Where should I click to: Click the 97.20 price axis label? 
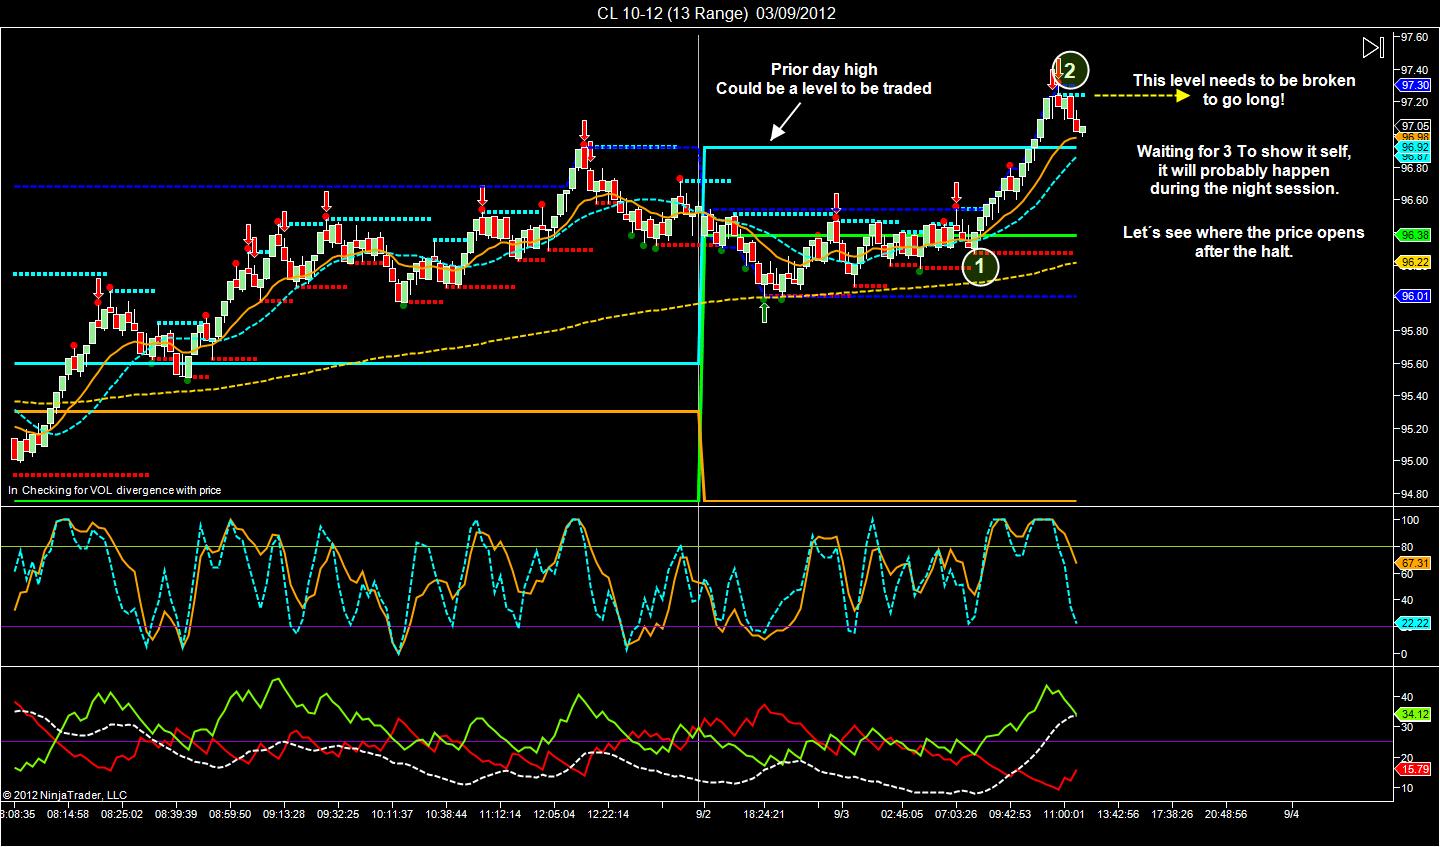(x=1415, y=103)
